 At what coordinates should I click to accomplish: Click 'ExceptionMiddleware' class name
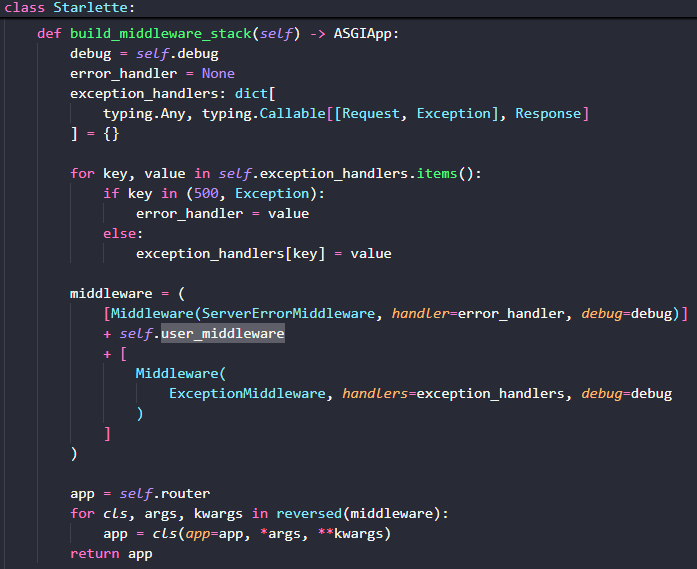coord(247,393)
